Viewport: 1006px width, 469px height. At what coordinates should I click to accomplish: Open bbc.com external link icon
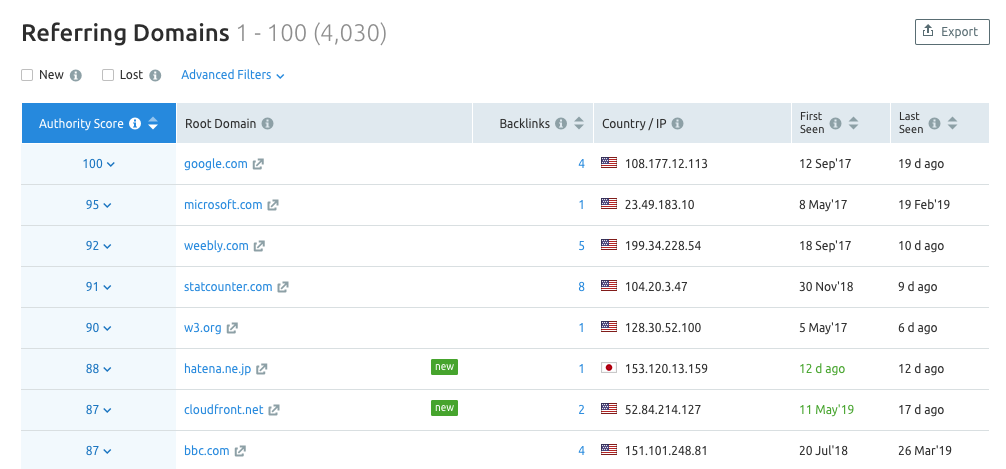tap(240, 451)
